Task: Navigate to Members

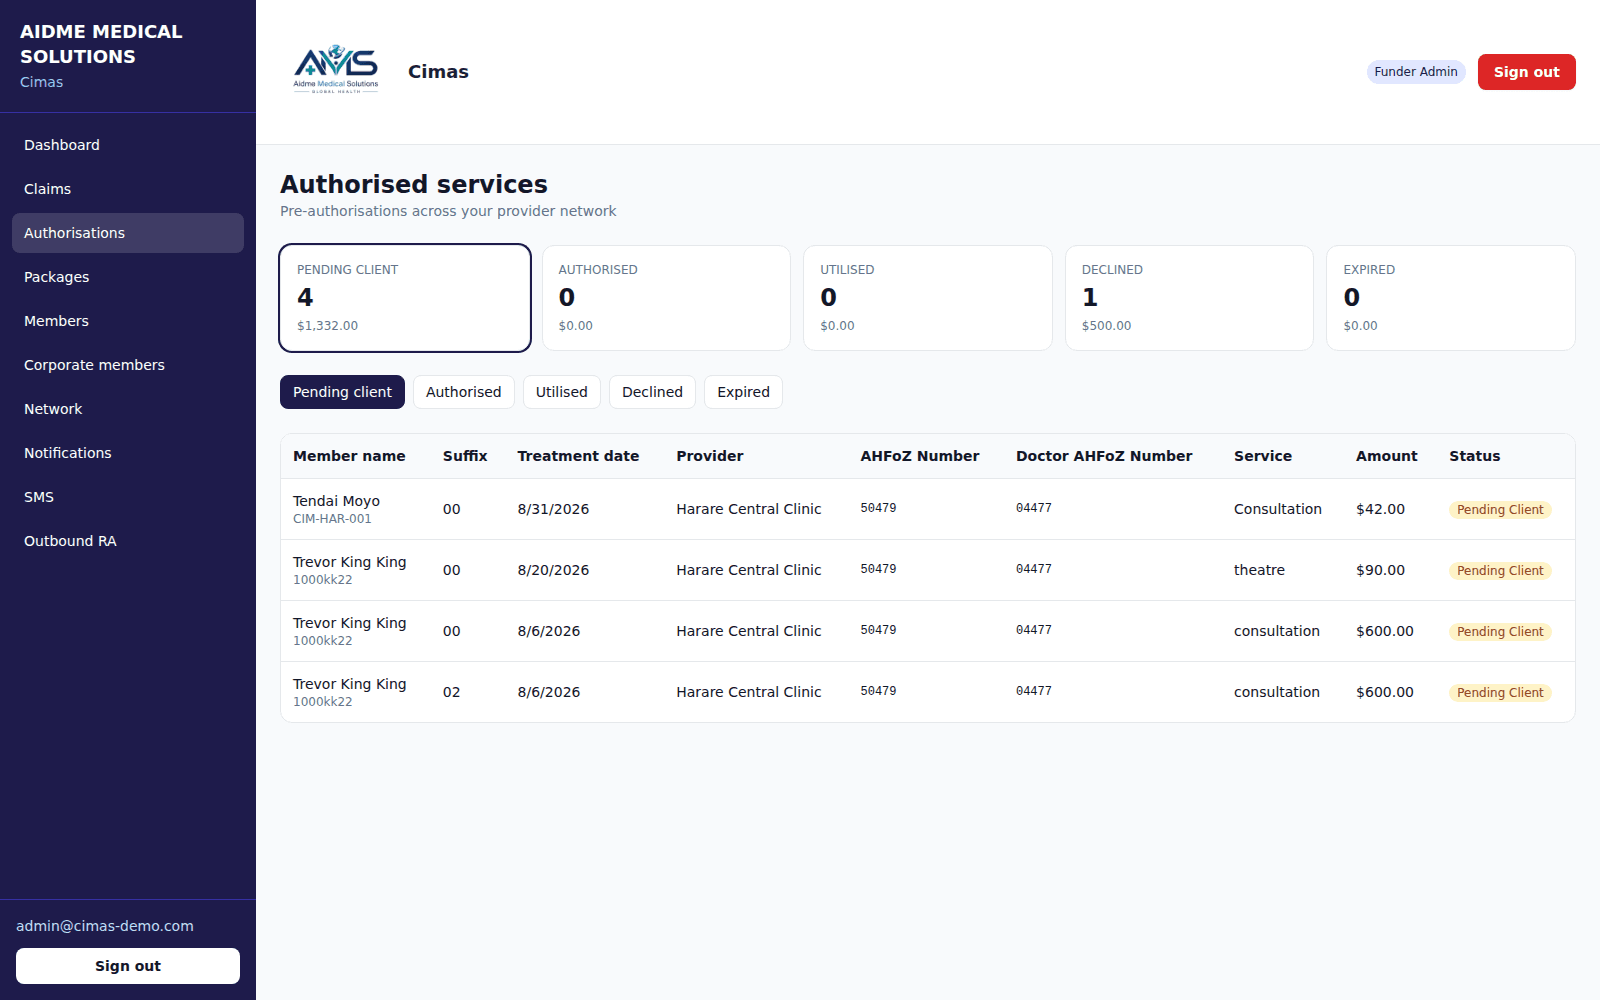Action: [128, 321]
